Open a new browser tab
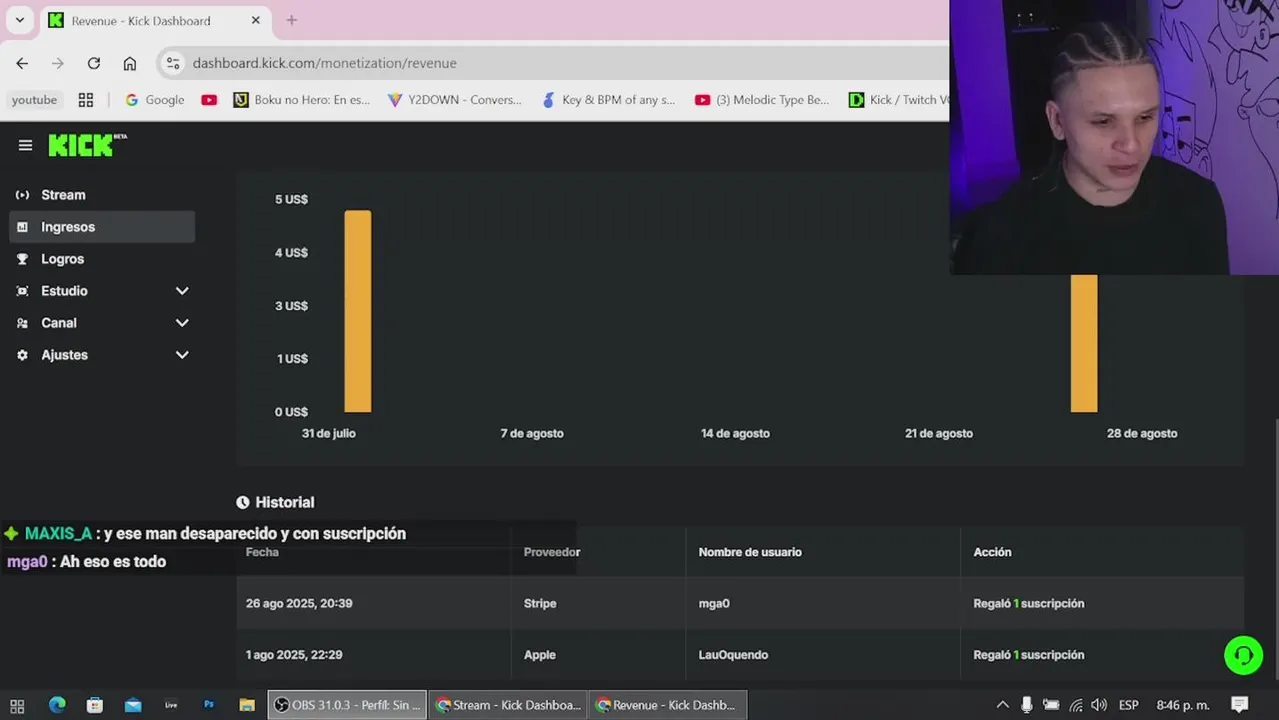This screenshot has width=1279, height=720. [x=292, y=20]
